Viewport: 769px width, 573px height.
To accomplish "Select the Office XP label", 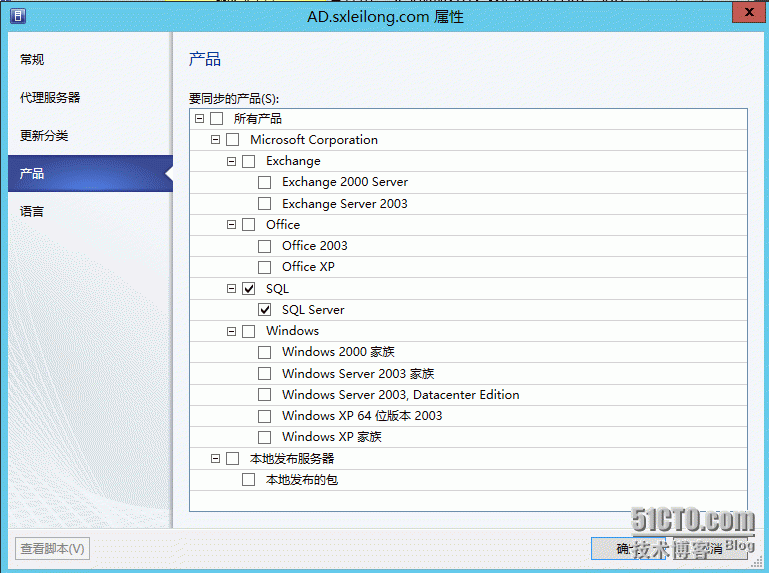I will pyautogui.click(x=308, y=267).
